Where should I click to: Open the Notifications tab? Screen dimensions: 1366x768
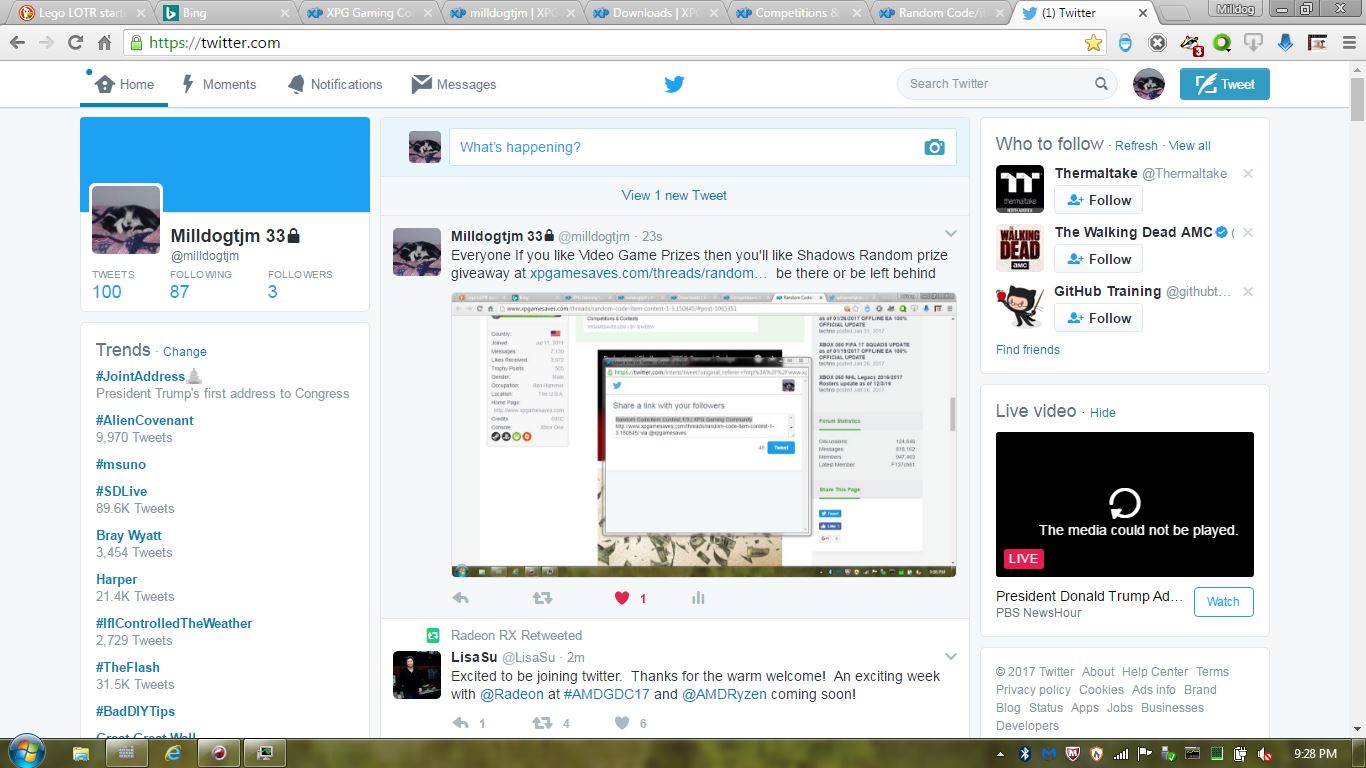coord(335,84)
